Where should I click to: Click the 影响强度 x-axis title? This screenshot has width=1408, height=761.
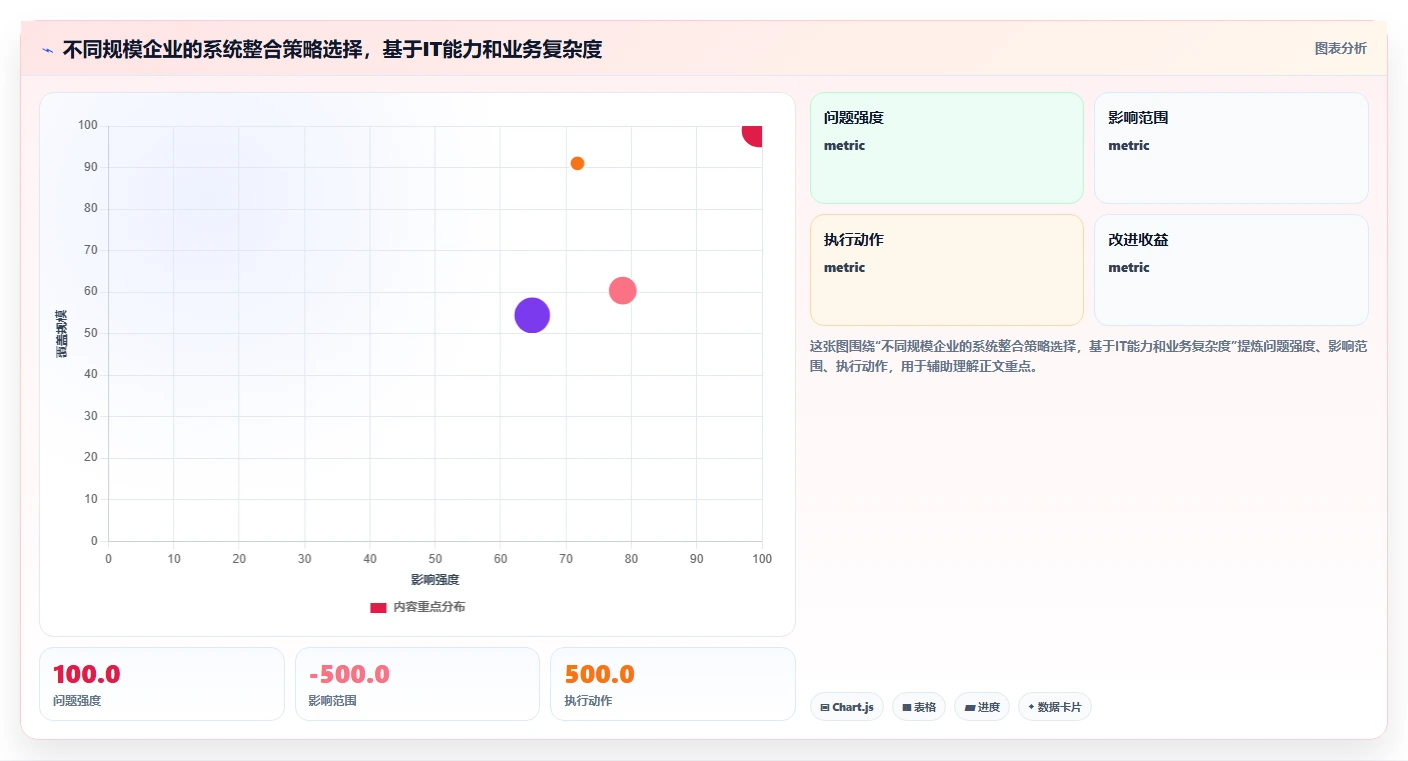coord(435,580)
